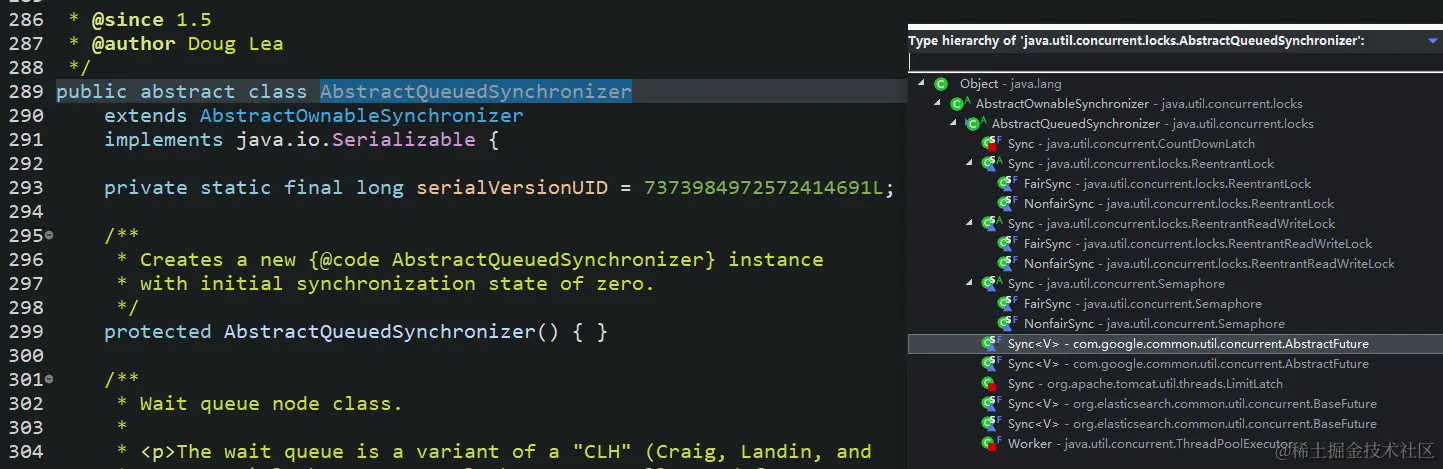The width and height of the screenshot is (1443, 469).
Task: Click the AbstractOwnableSynchronizer abstract class icon in hierarchy
Action: tap(959, 104)
